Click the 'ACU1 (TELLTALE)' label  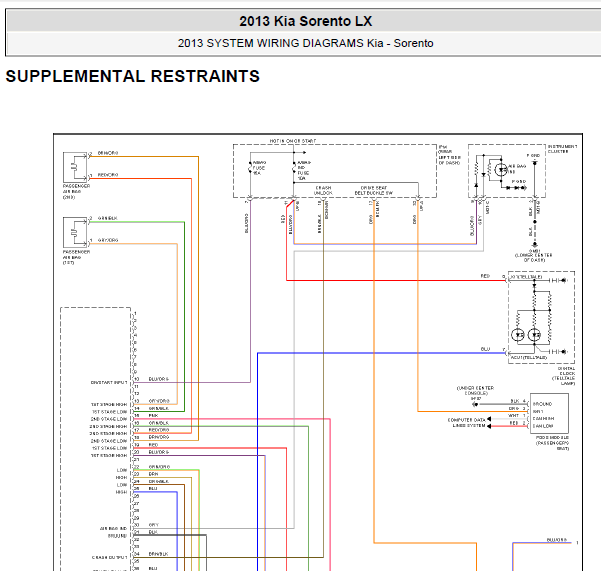tap(529, 358)
